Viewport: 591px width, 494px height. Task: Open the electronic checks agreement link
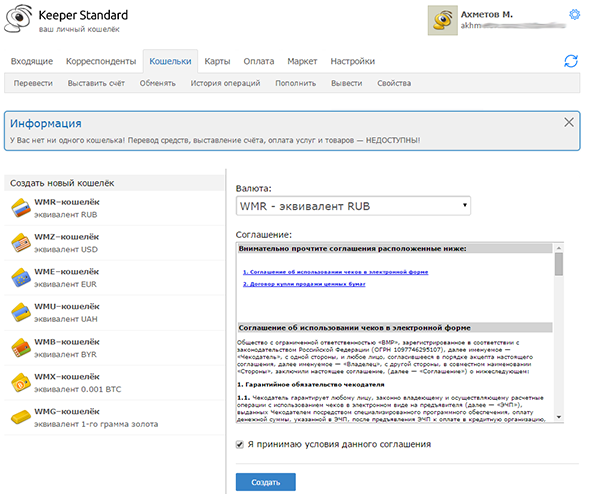335,272
